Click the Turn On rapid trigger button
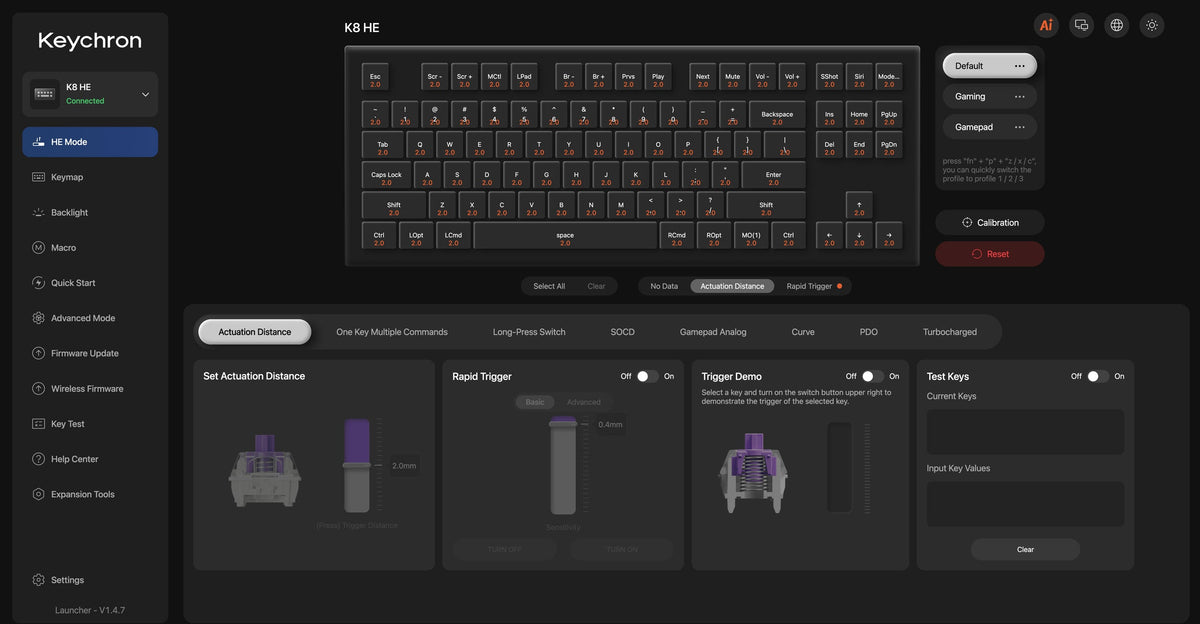 click(622, 549)
